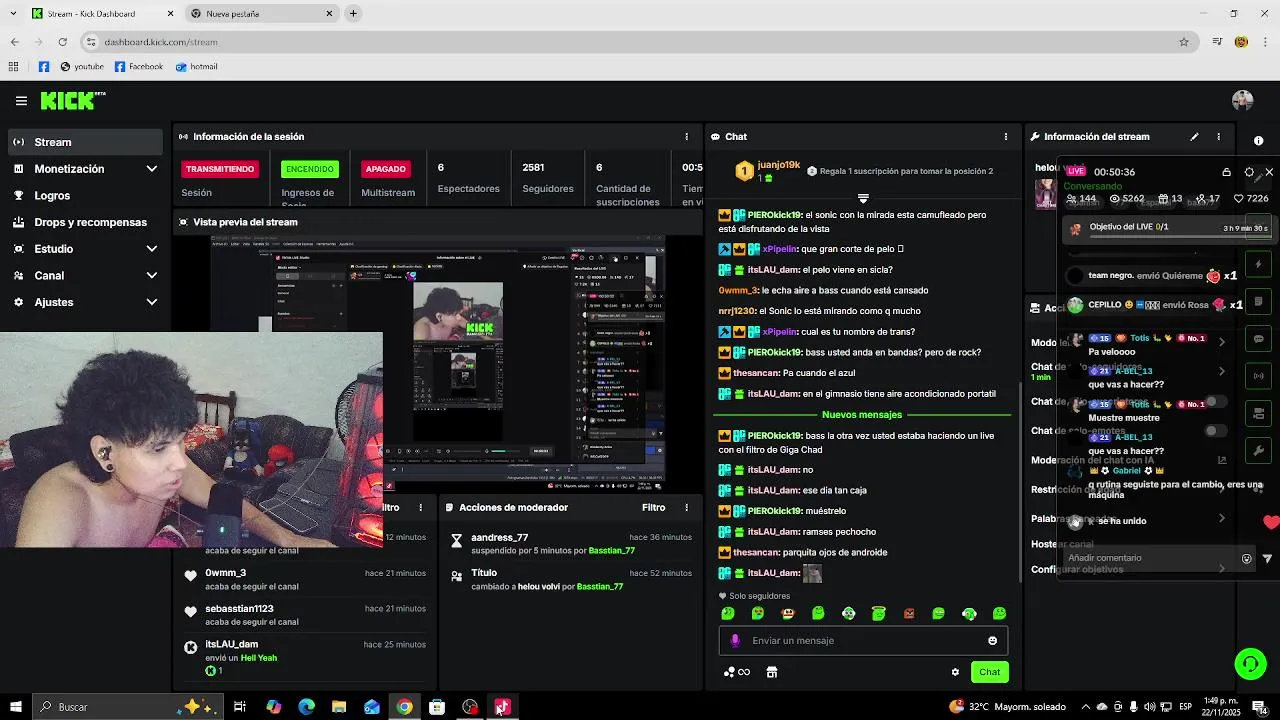
Task: Open Logros in the sidebar
Action: coord(85,196)
